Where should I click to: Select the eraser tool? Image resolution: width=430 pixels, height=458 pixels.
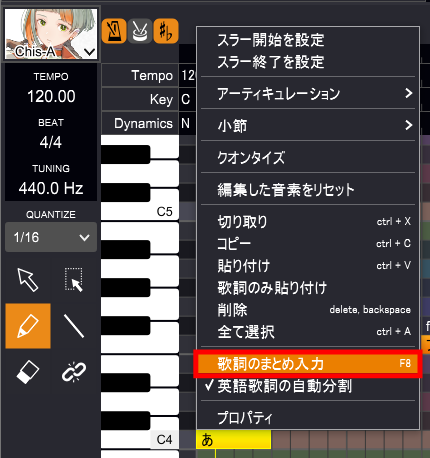28,371
